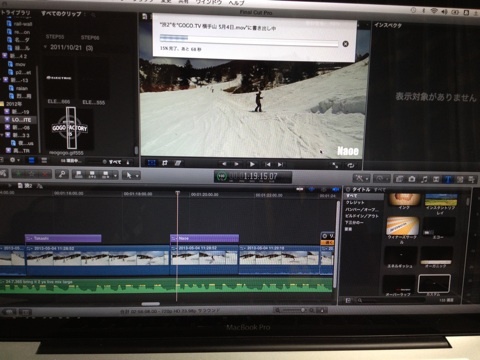Open the Retime speed menu

tap(381, 179)
